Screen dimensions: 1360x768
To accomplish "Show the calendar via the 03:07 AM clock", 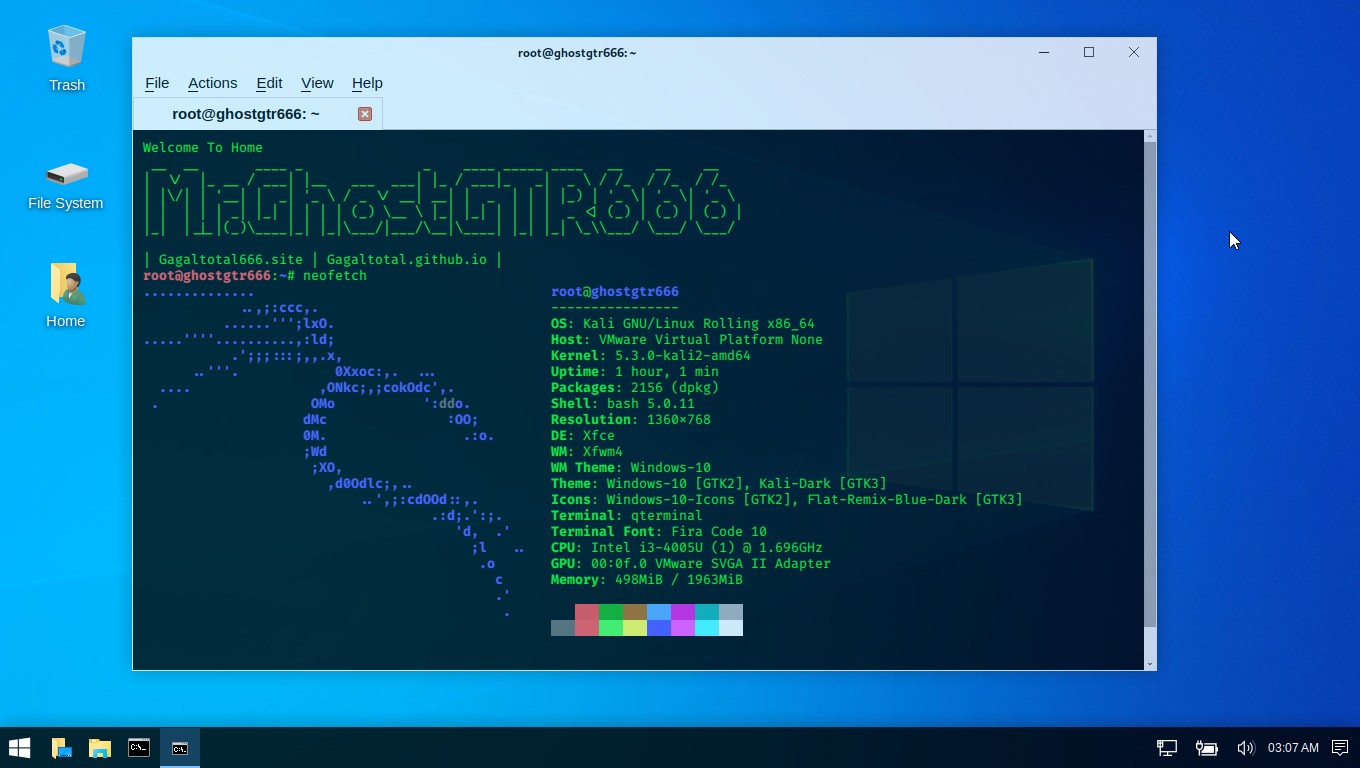I will (1293, 748).
